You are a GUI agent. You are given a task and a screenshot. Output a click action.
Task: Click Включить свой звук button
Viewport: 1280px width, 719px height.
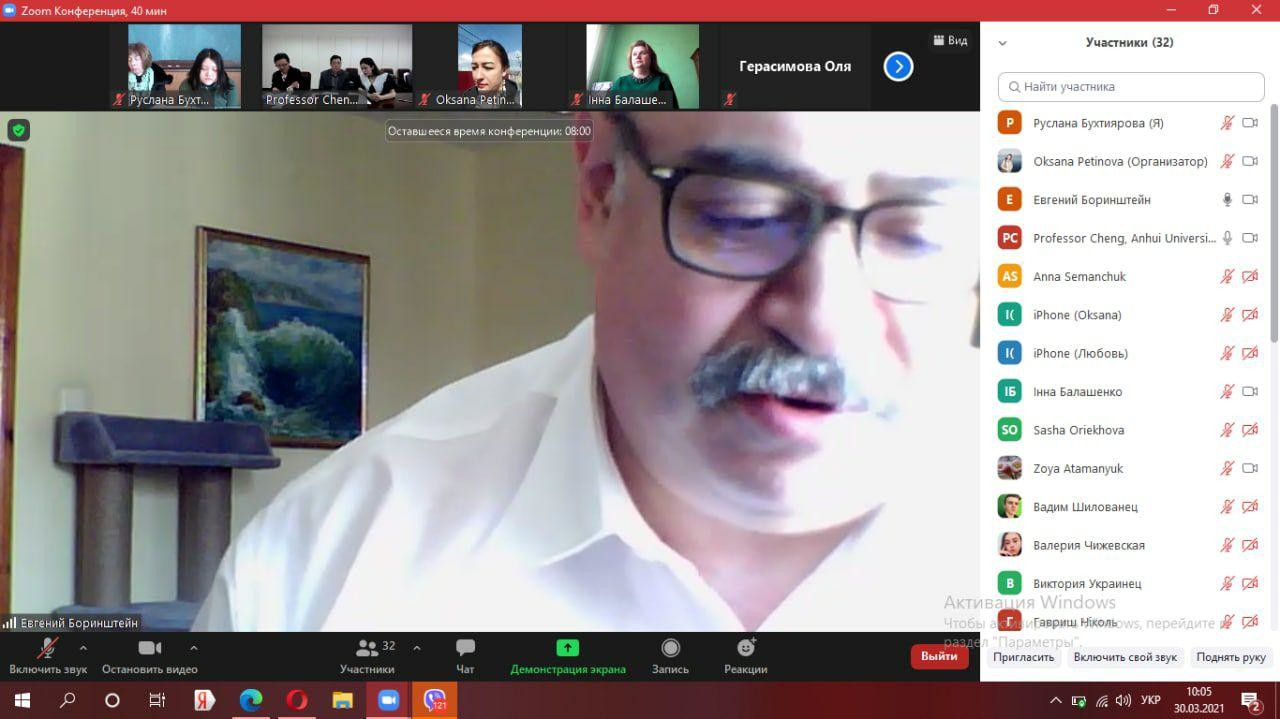1125,657
